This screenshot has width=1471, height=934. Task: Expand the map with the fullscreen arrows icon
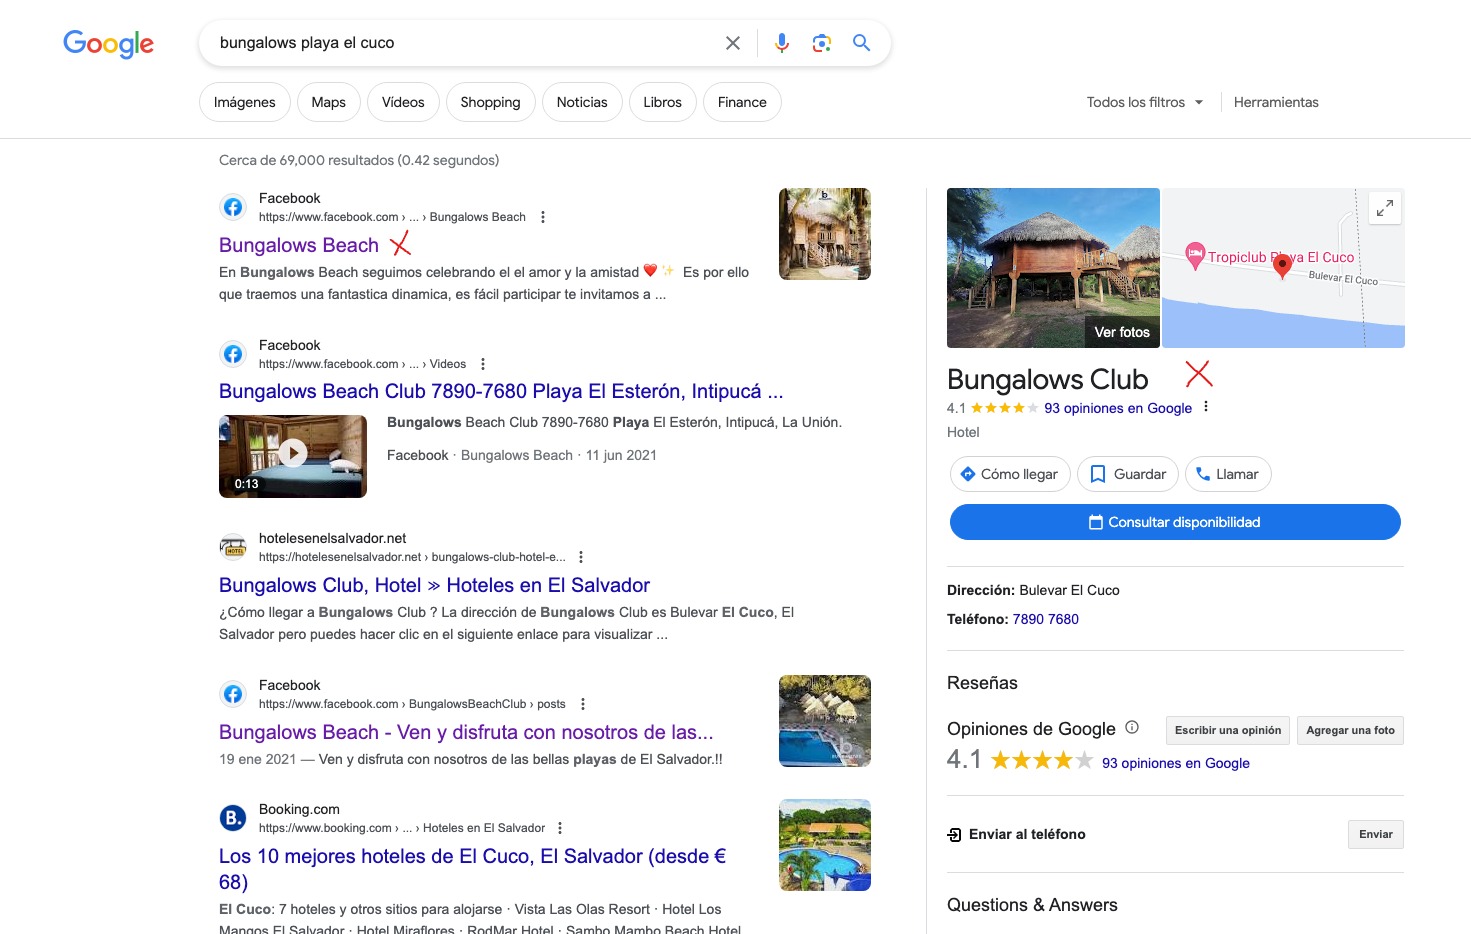[1385, 208]
